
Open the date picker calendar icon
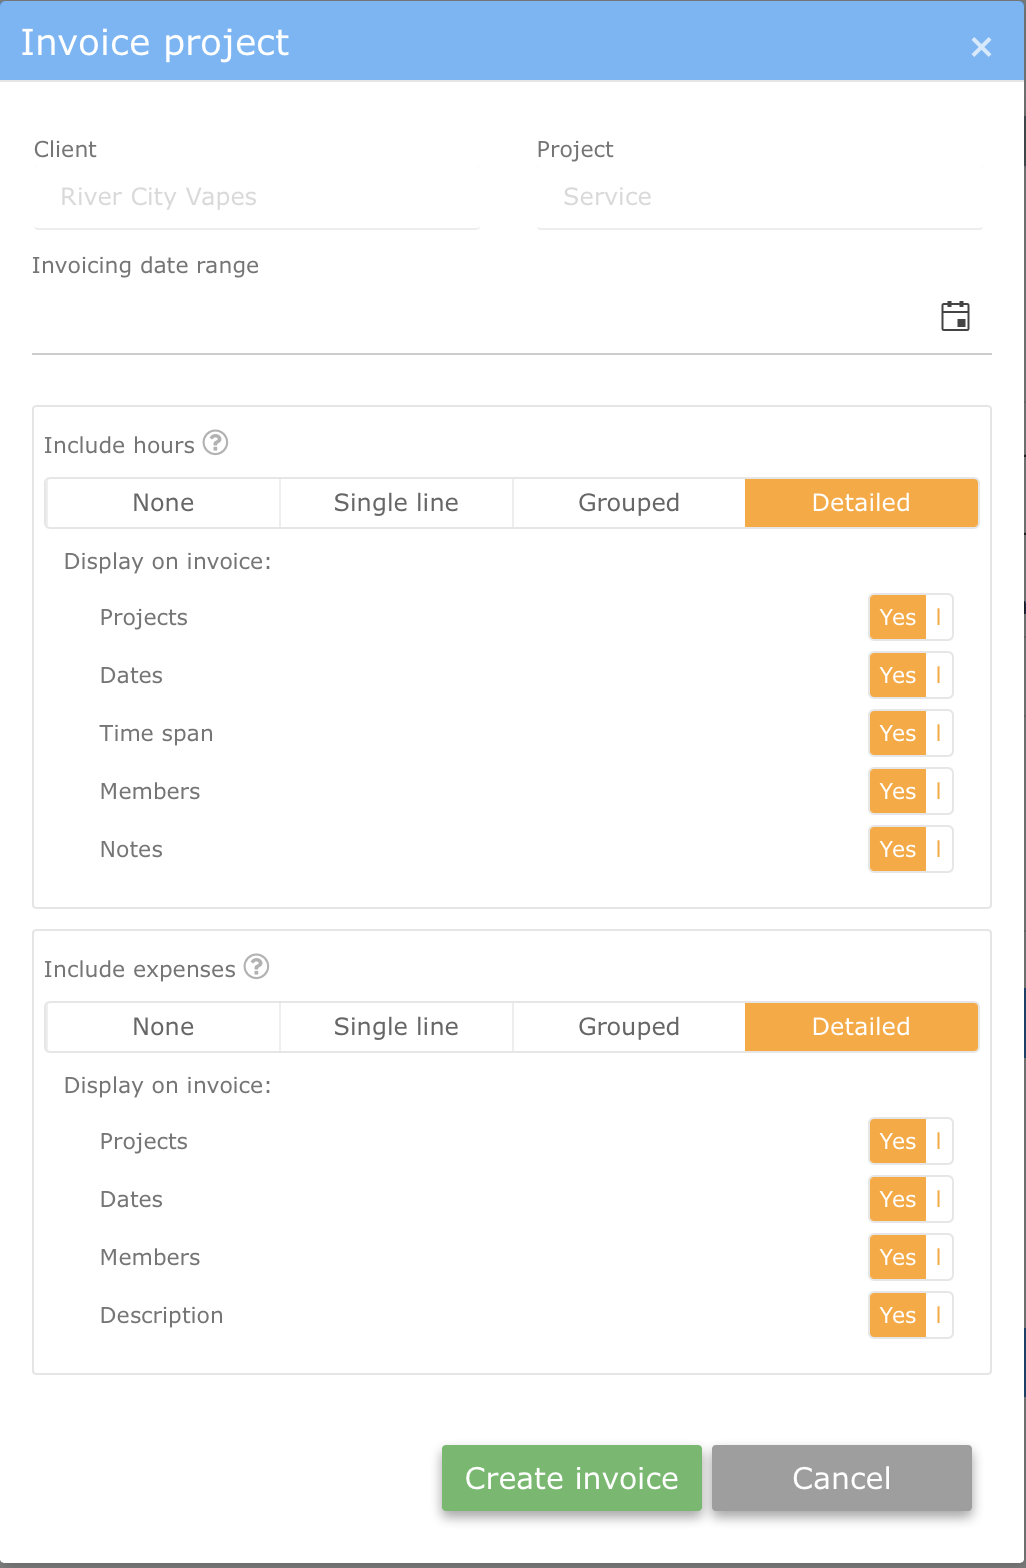(x=955, y=315)
